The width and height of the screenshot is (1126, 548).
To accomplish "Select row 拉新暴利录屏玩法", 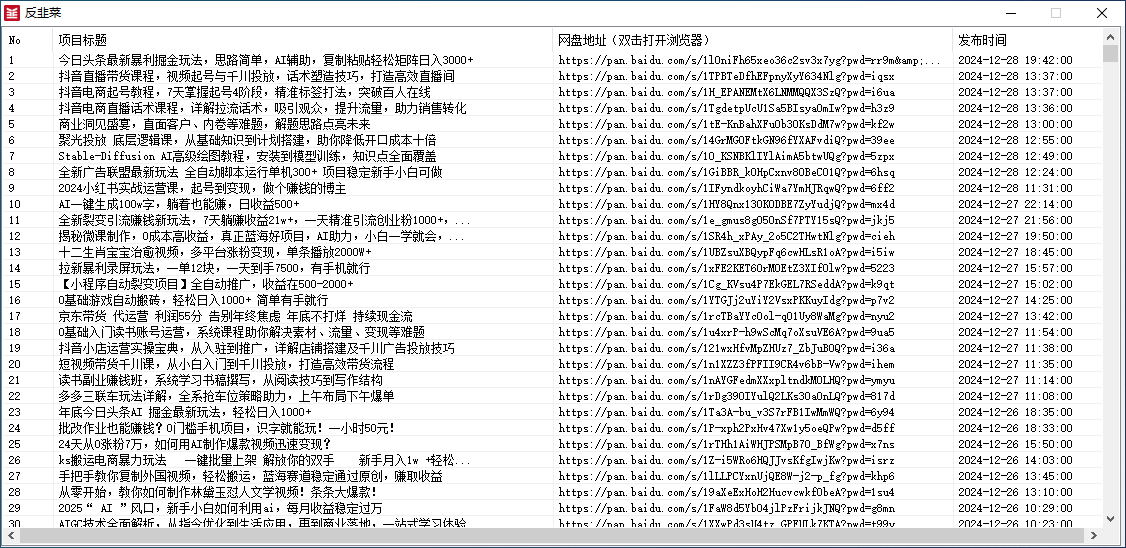I will 552,269.
